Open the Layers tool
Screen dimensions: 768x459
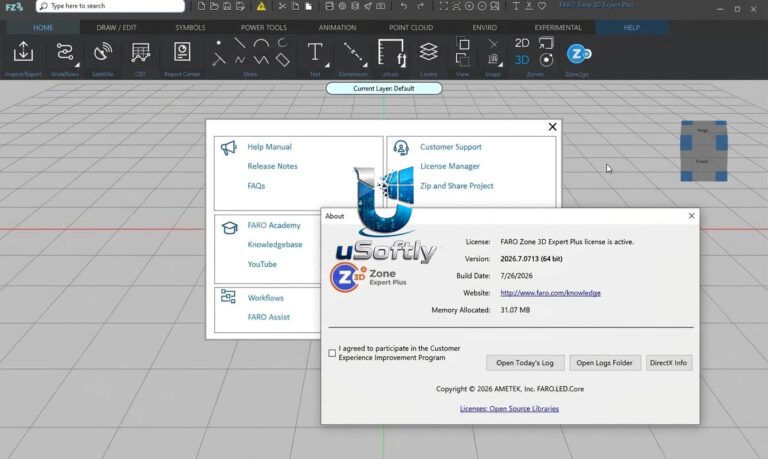(428, 52)
